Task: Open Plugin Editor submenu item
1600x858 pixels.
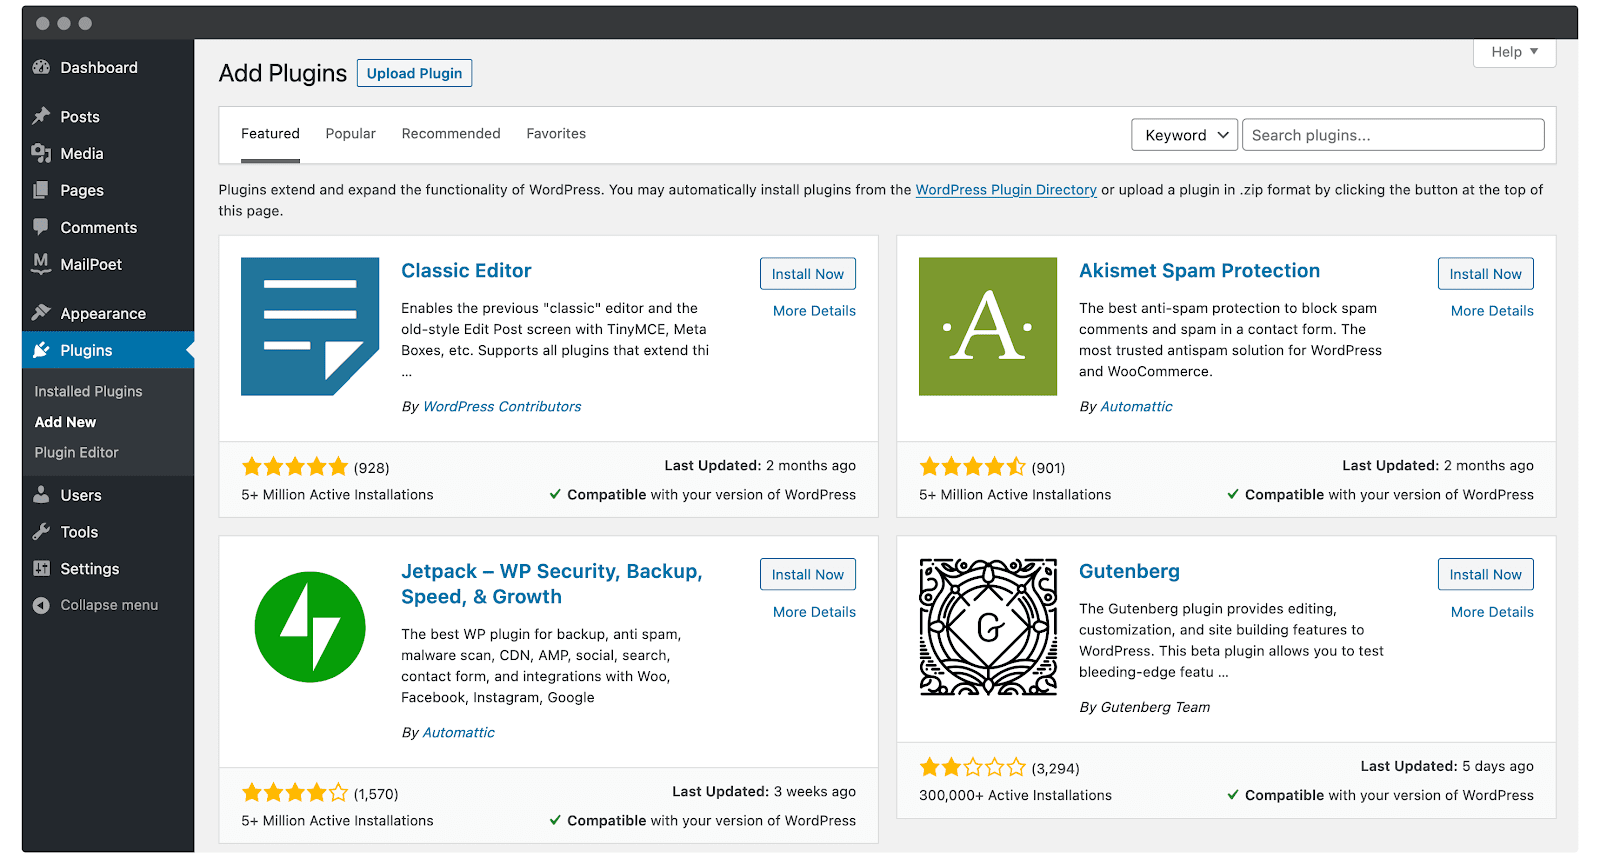Action: click(x=76, y=452)
